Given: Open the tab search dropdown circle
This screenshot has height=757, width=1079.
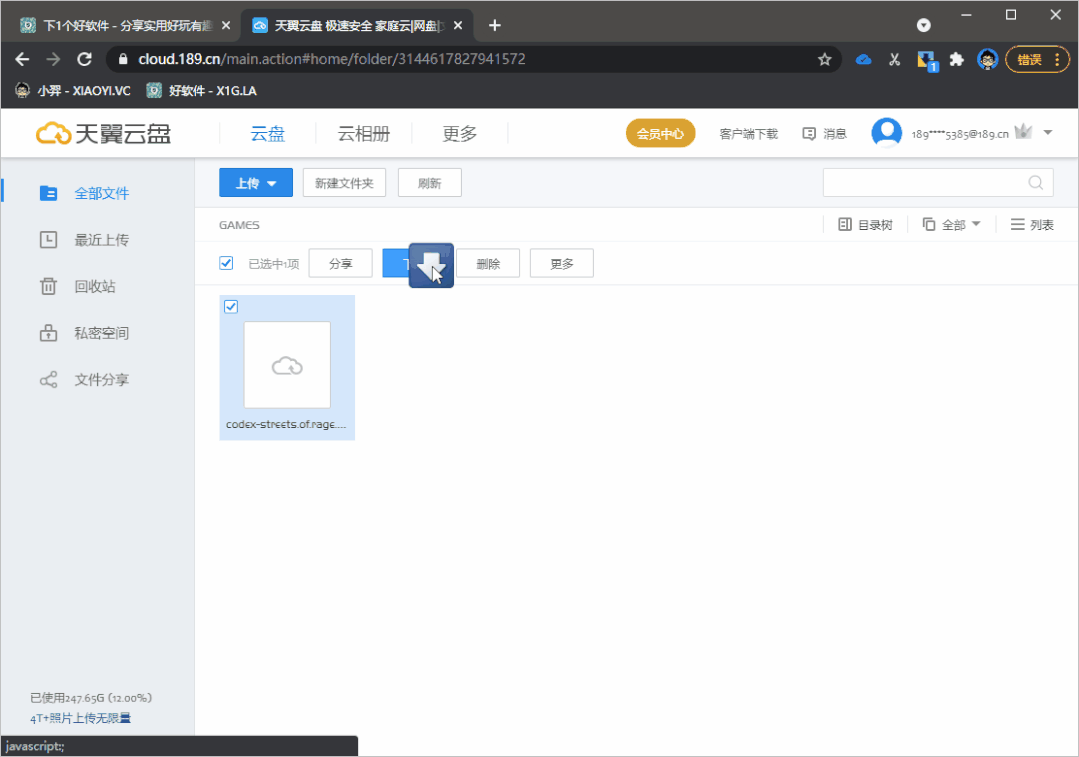Looking at the screenshot, I should (x=923, y=25).
